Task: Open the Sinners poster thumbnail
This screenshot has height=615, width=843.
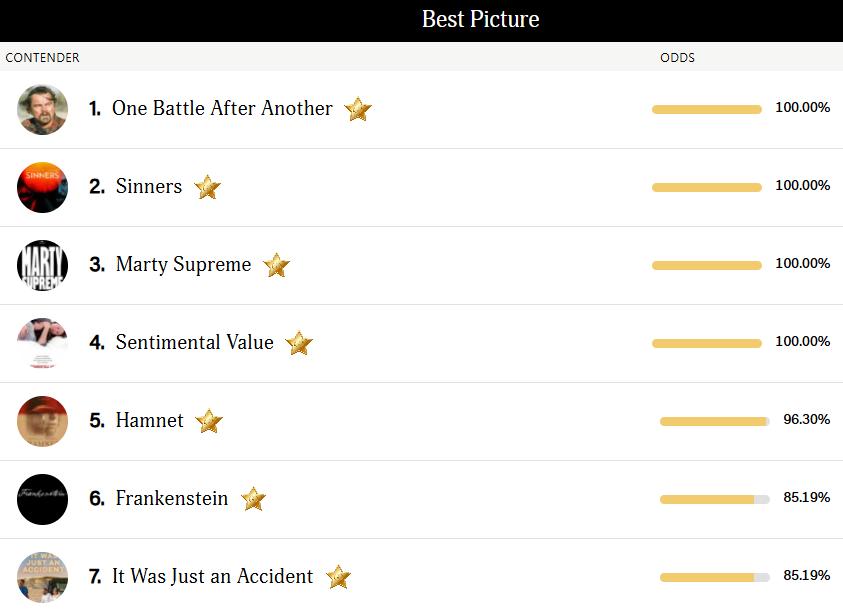Action: [42, 187]
